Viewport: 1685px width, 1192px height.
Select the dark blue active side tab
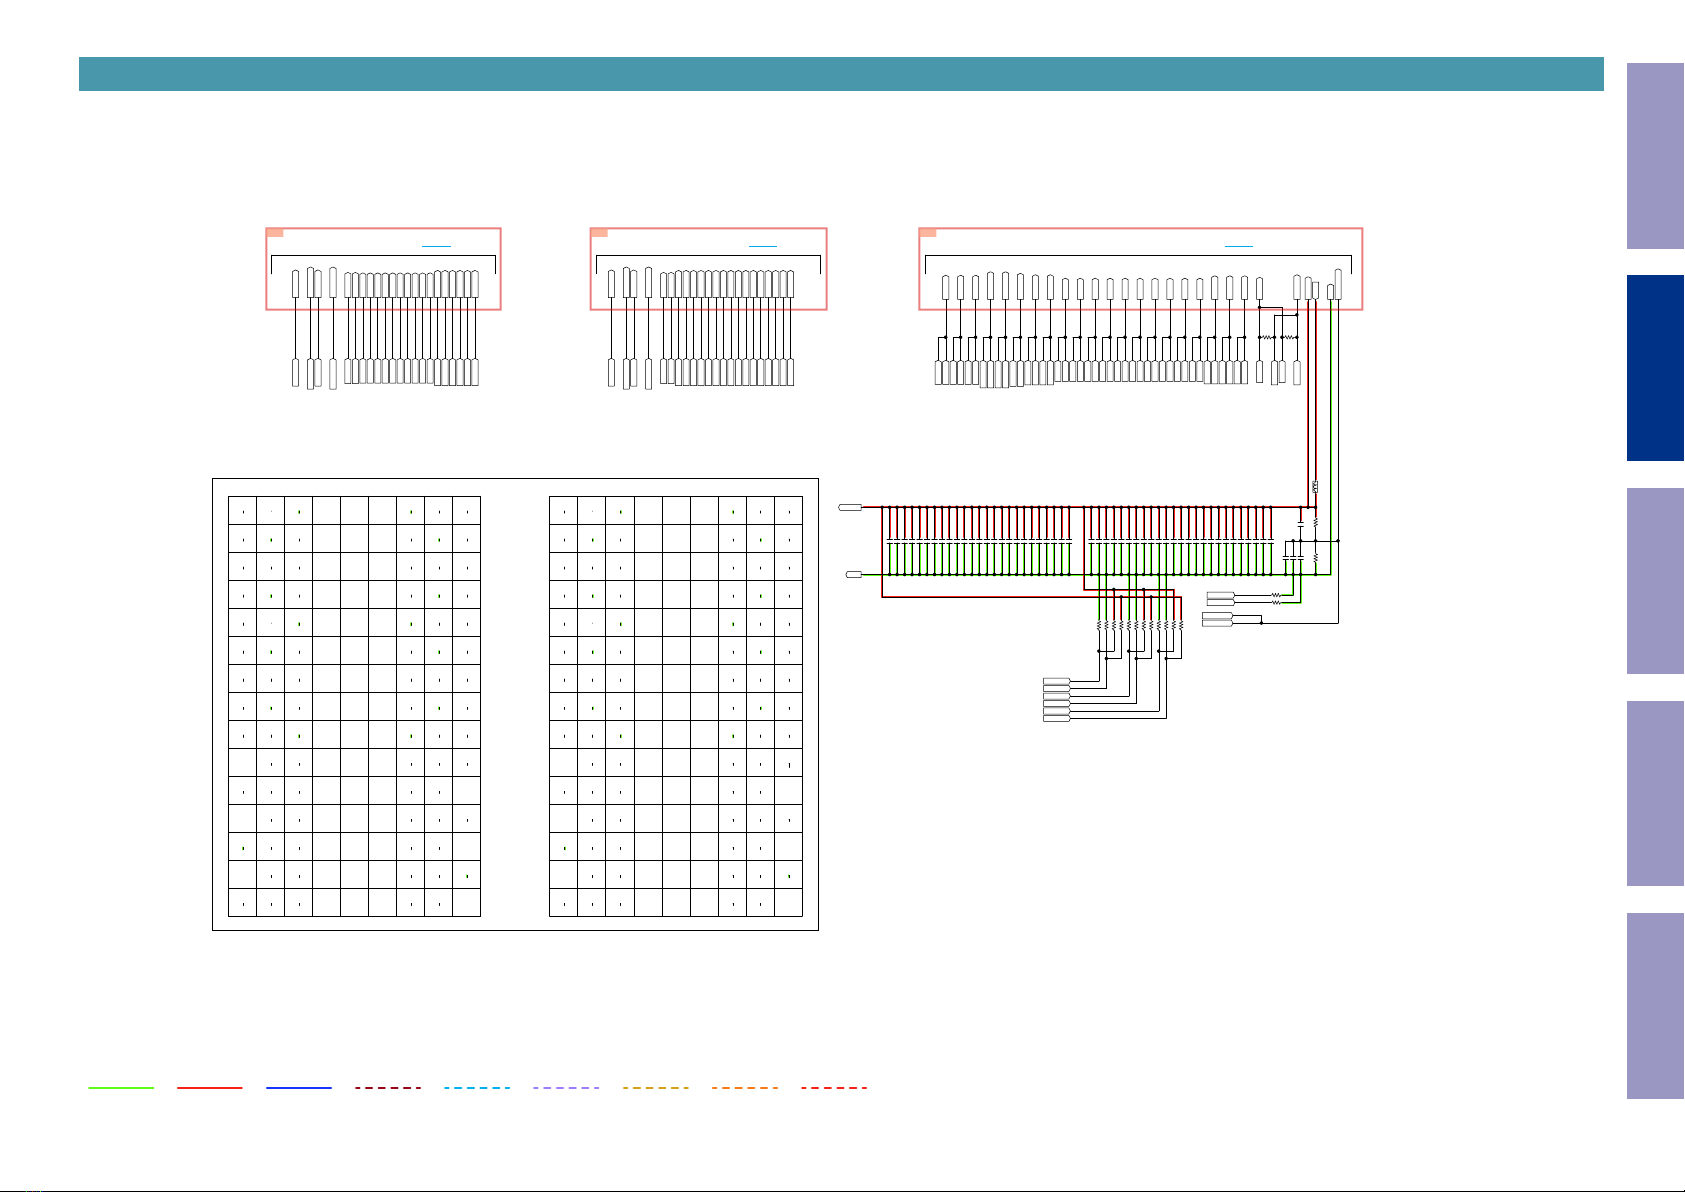[x=1655, y=368]
